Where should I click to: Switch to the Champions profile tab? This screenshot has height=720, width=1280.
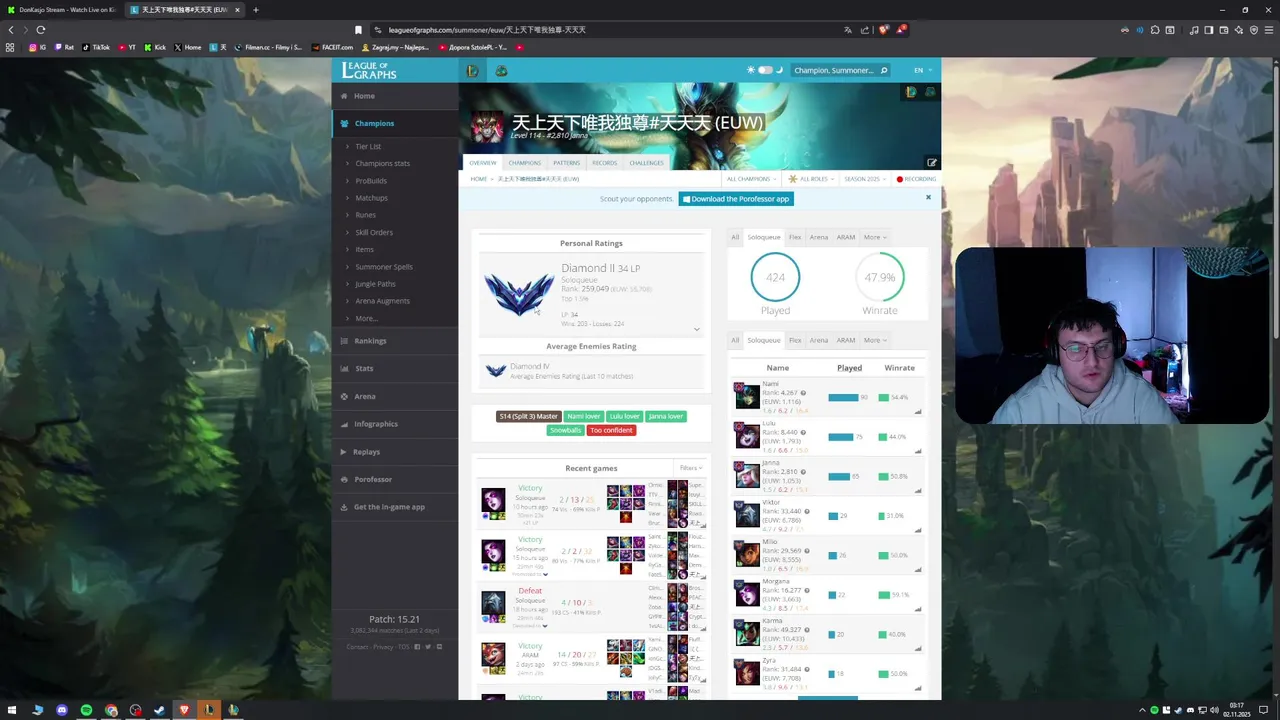pyautogui.click(x=524, y=163)
